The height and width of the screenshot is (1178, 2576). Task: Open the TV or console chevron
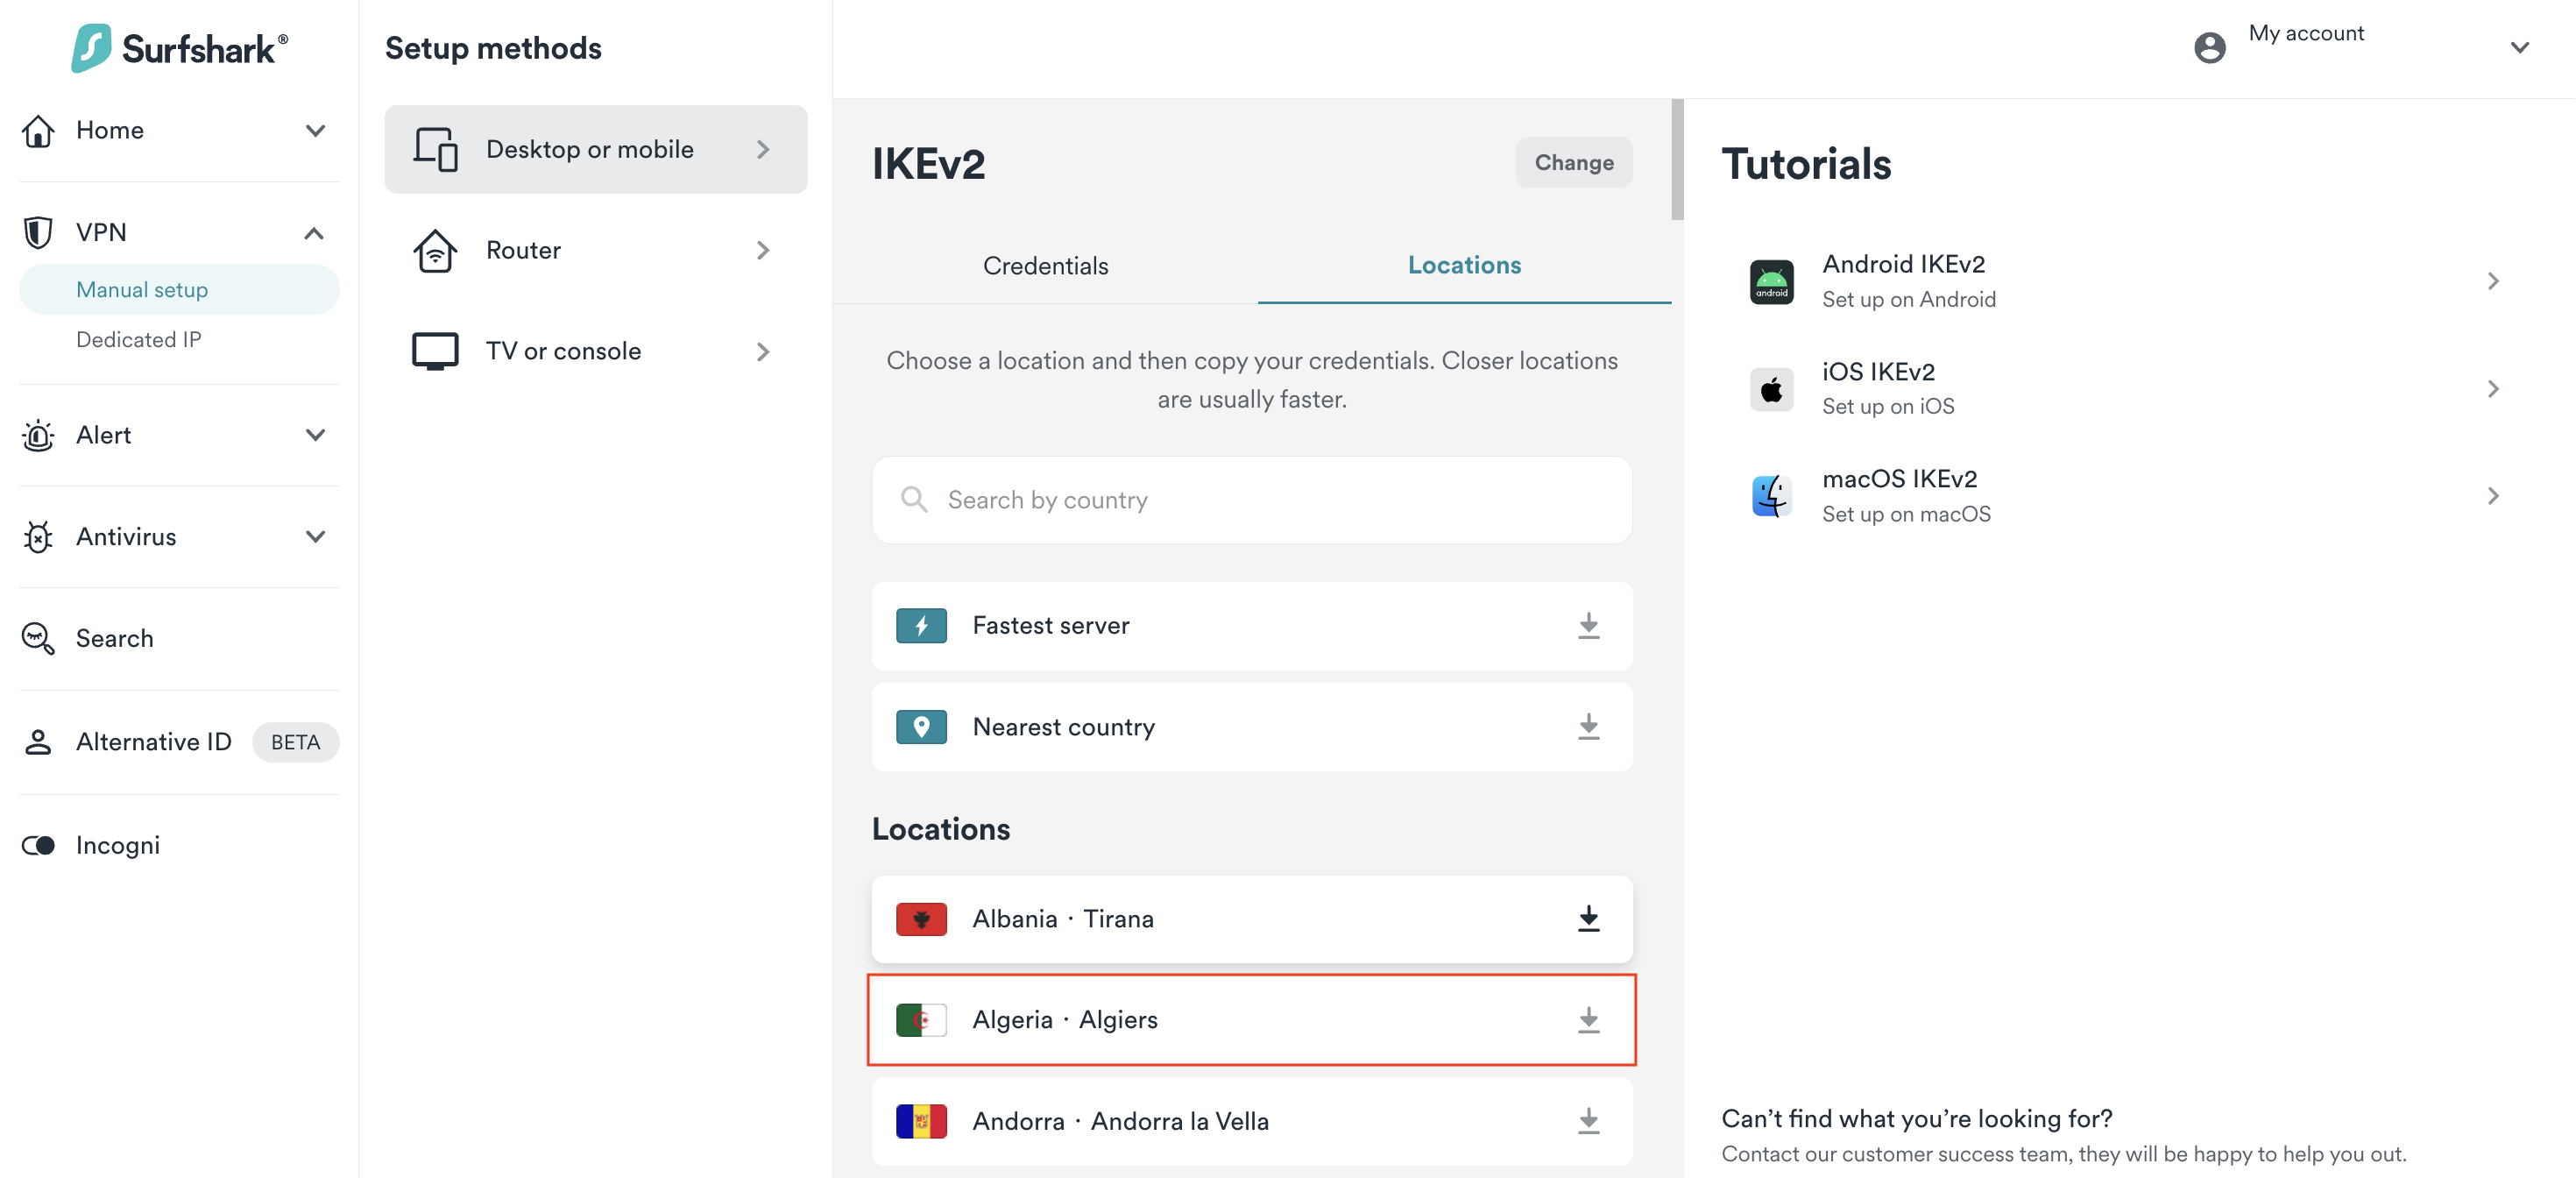coord(763,352)
